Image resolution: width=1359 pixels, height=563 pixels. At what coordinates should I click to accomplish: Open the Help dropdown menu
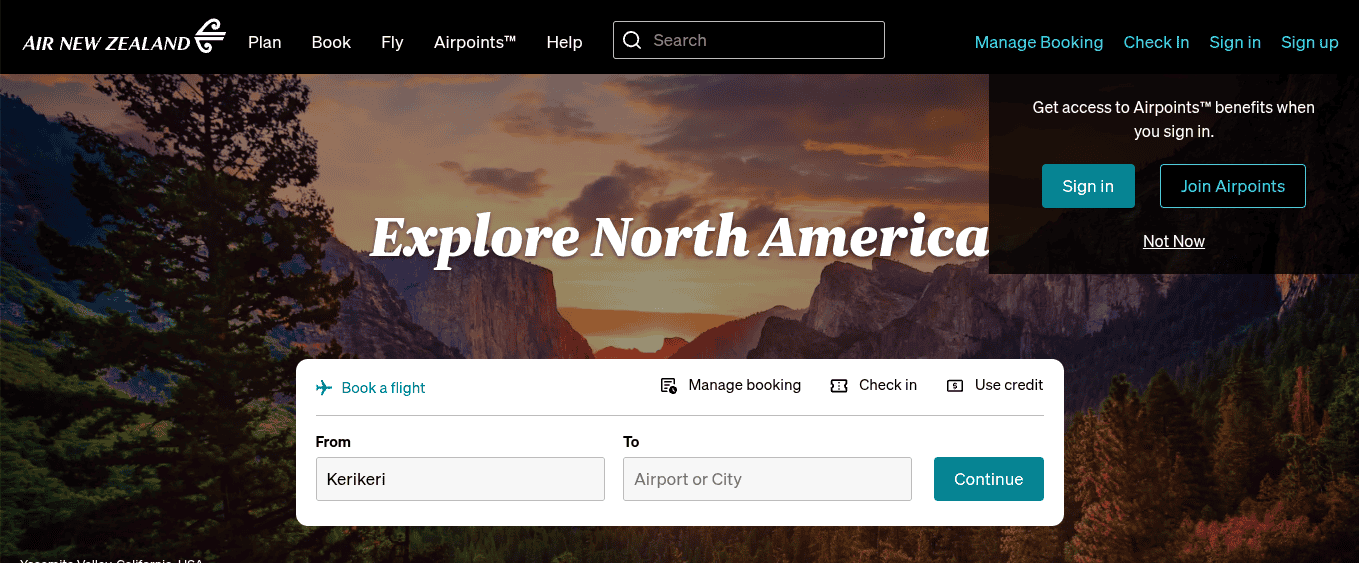point(564,42)
